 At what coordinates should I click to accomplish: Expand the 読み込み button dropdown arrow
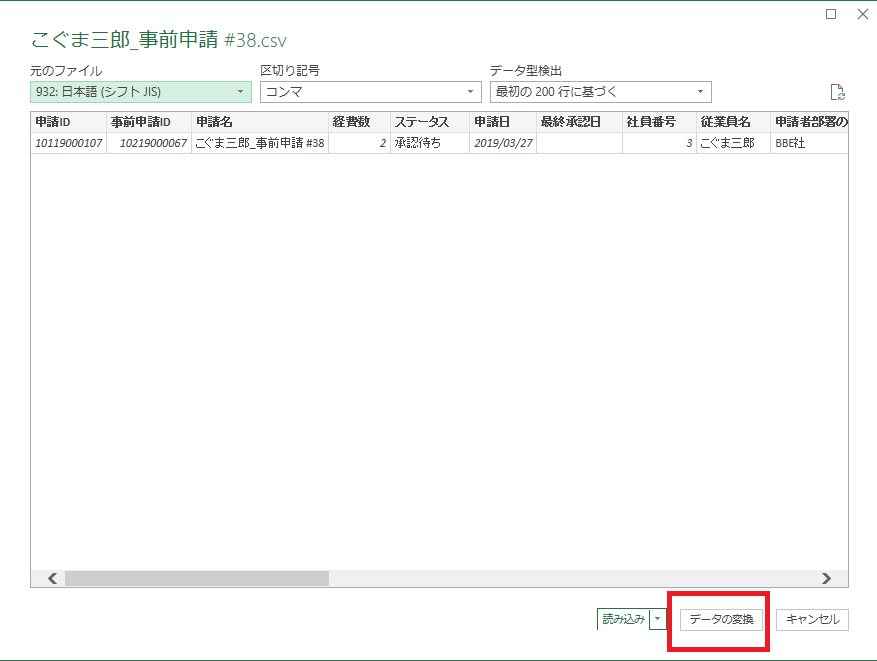tap(658, 619)
